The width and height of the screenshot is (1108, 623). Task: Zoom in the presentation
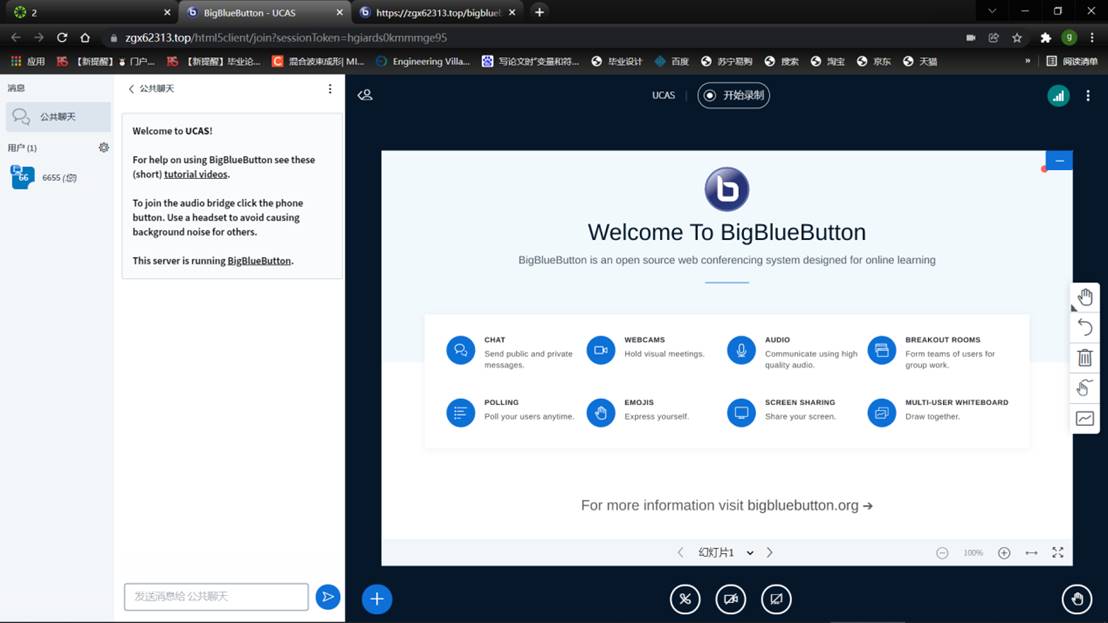[x=1004, y=553]
